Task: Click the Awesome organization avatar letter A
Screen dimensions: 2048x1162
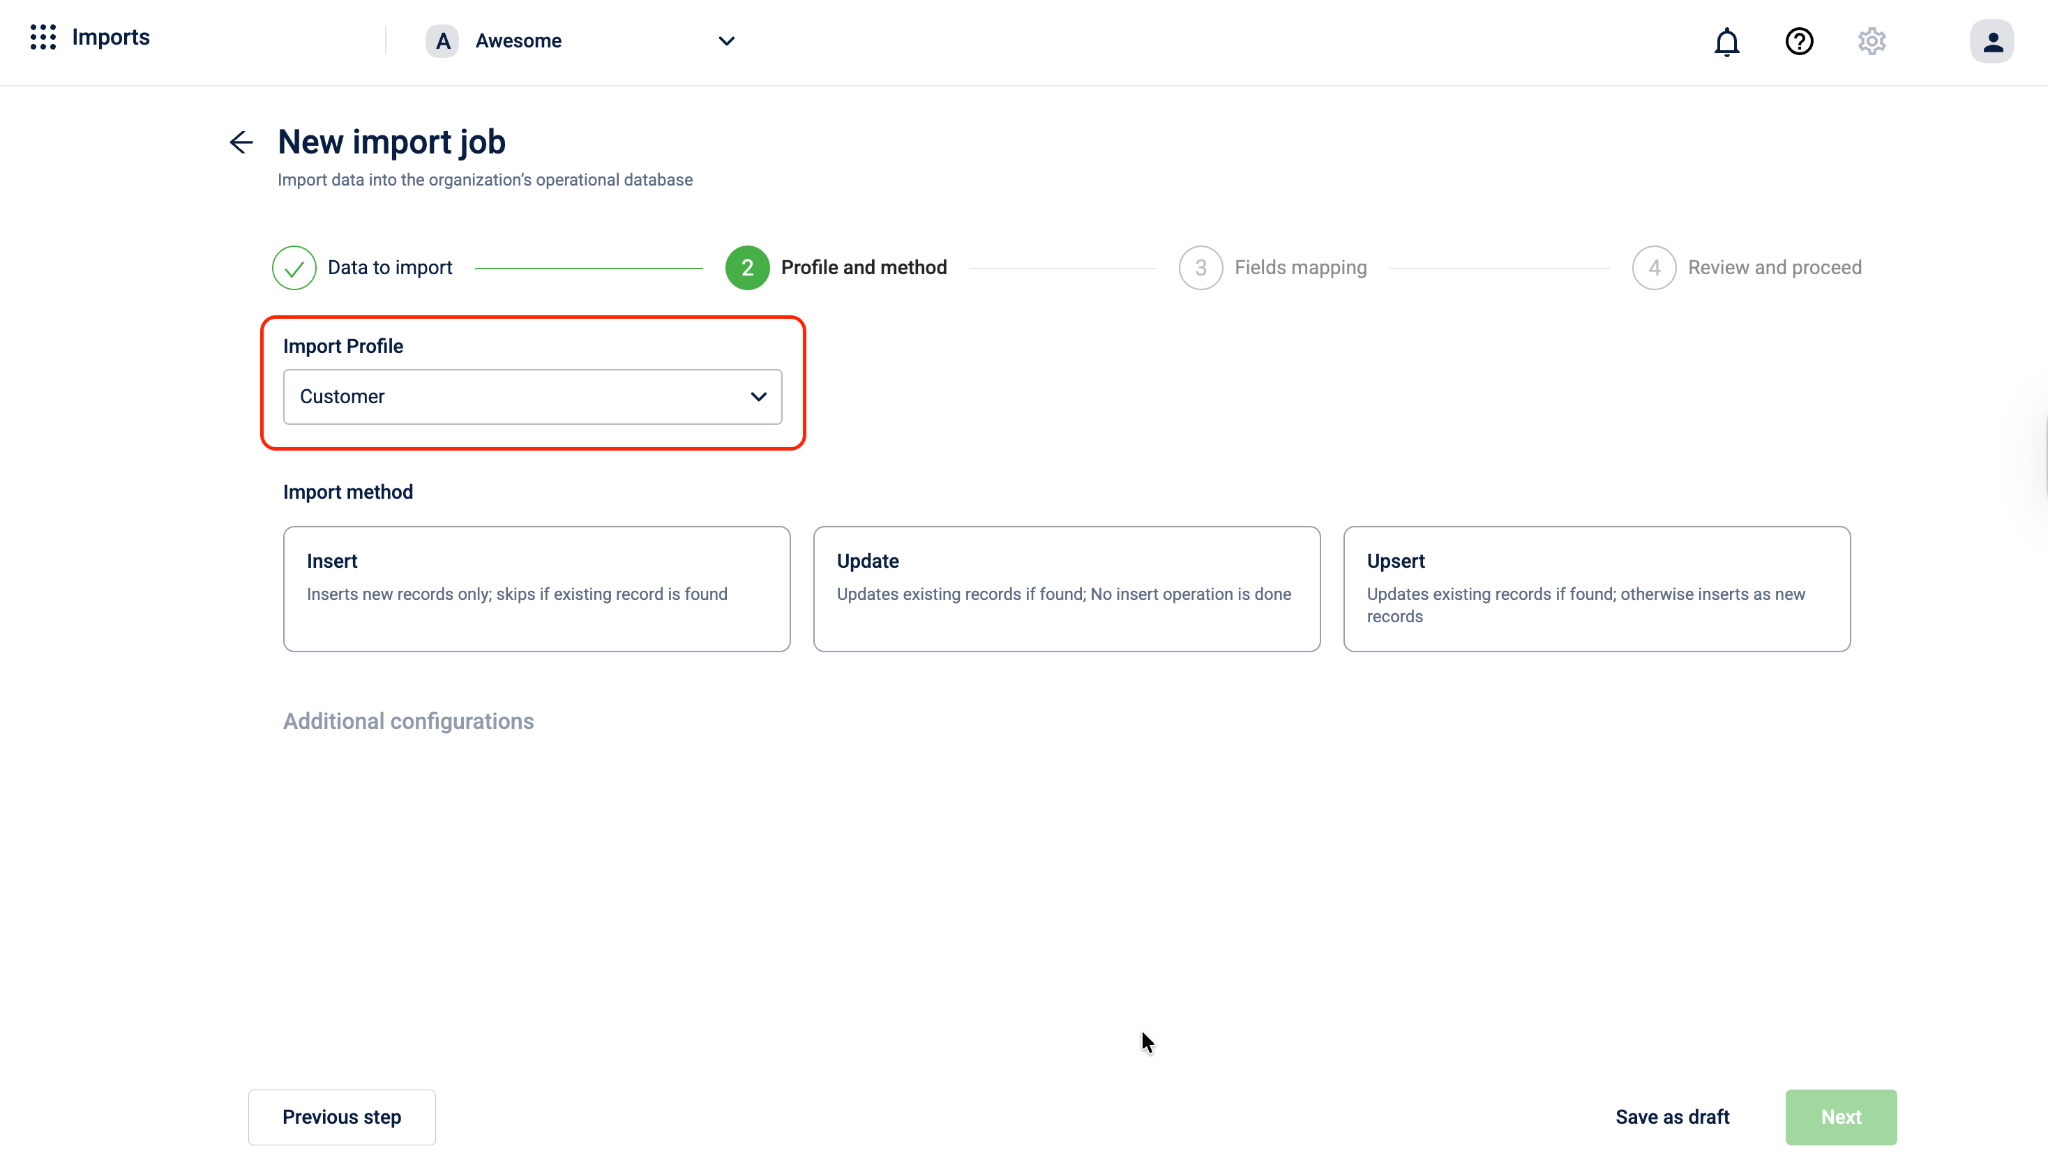Action: pos(443,41)
